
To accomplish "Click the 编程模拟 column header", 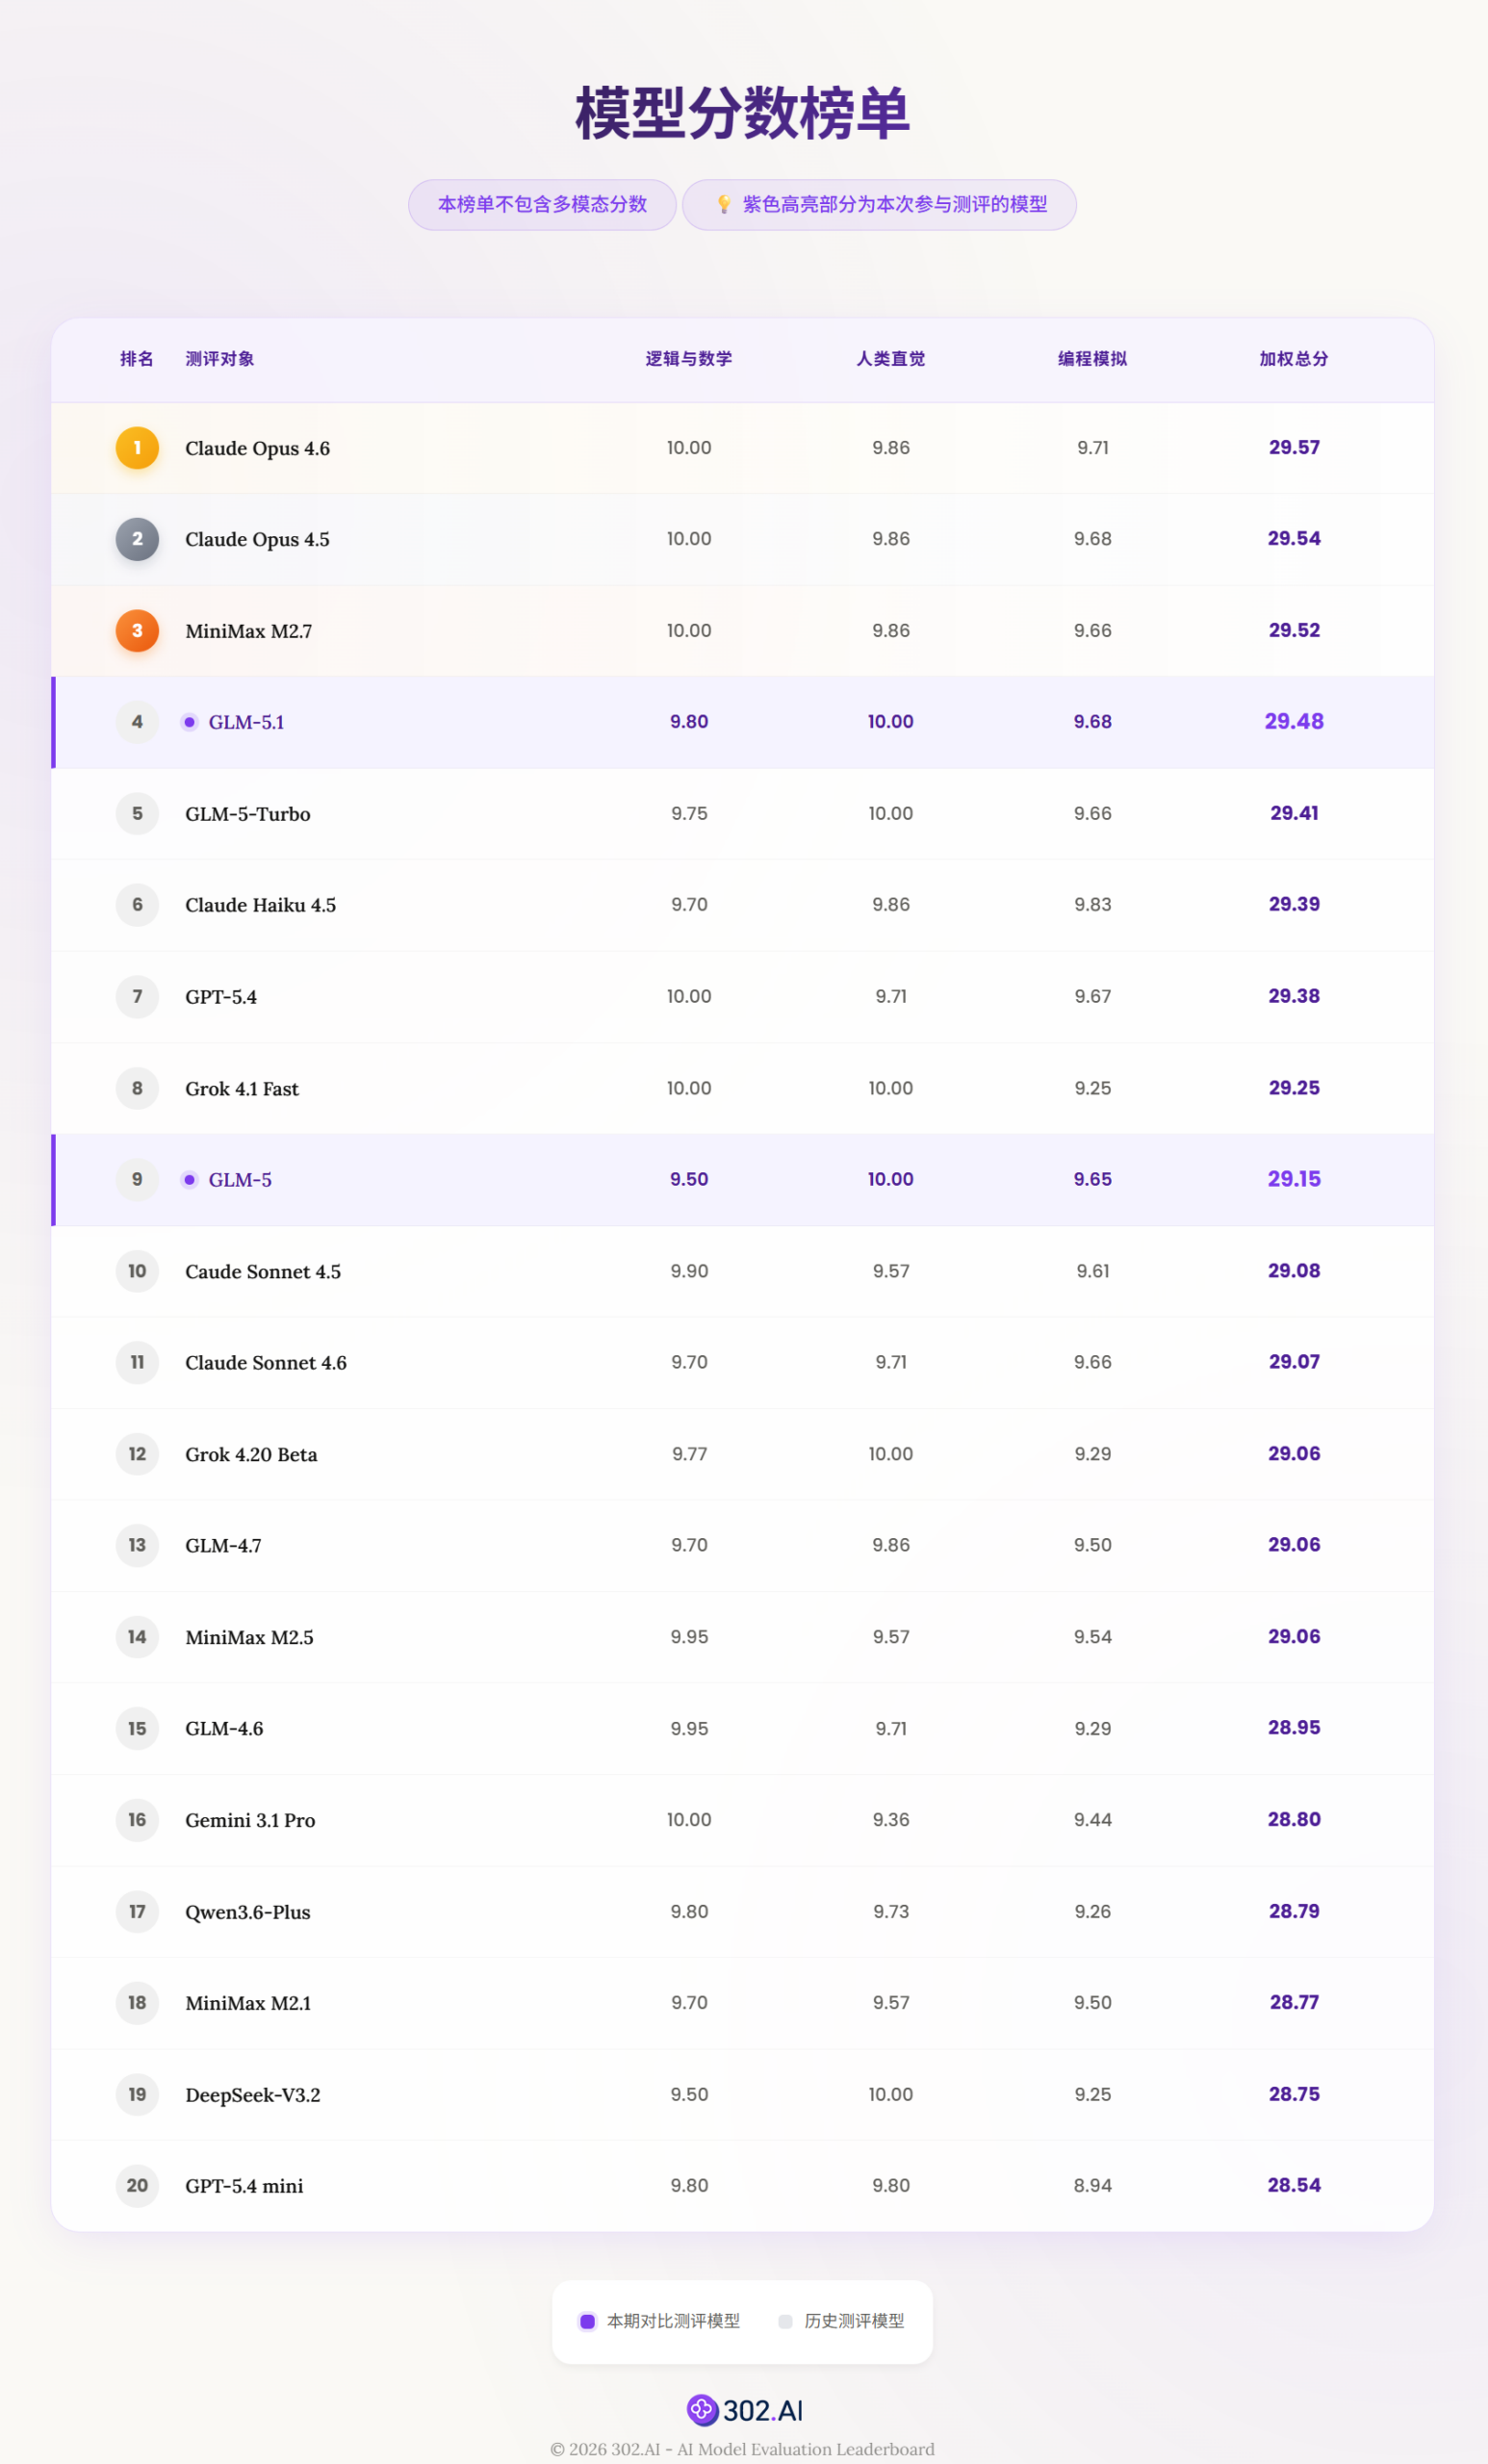I will 1092,359.
